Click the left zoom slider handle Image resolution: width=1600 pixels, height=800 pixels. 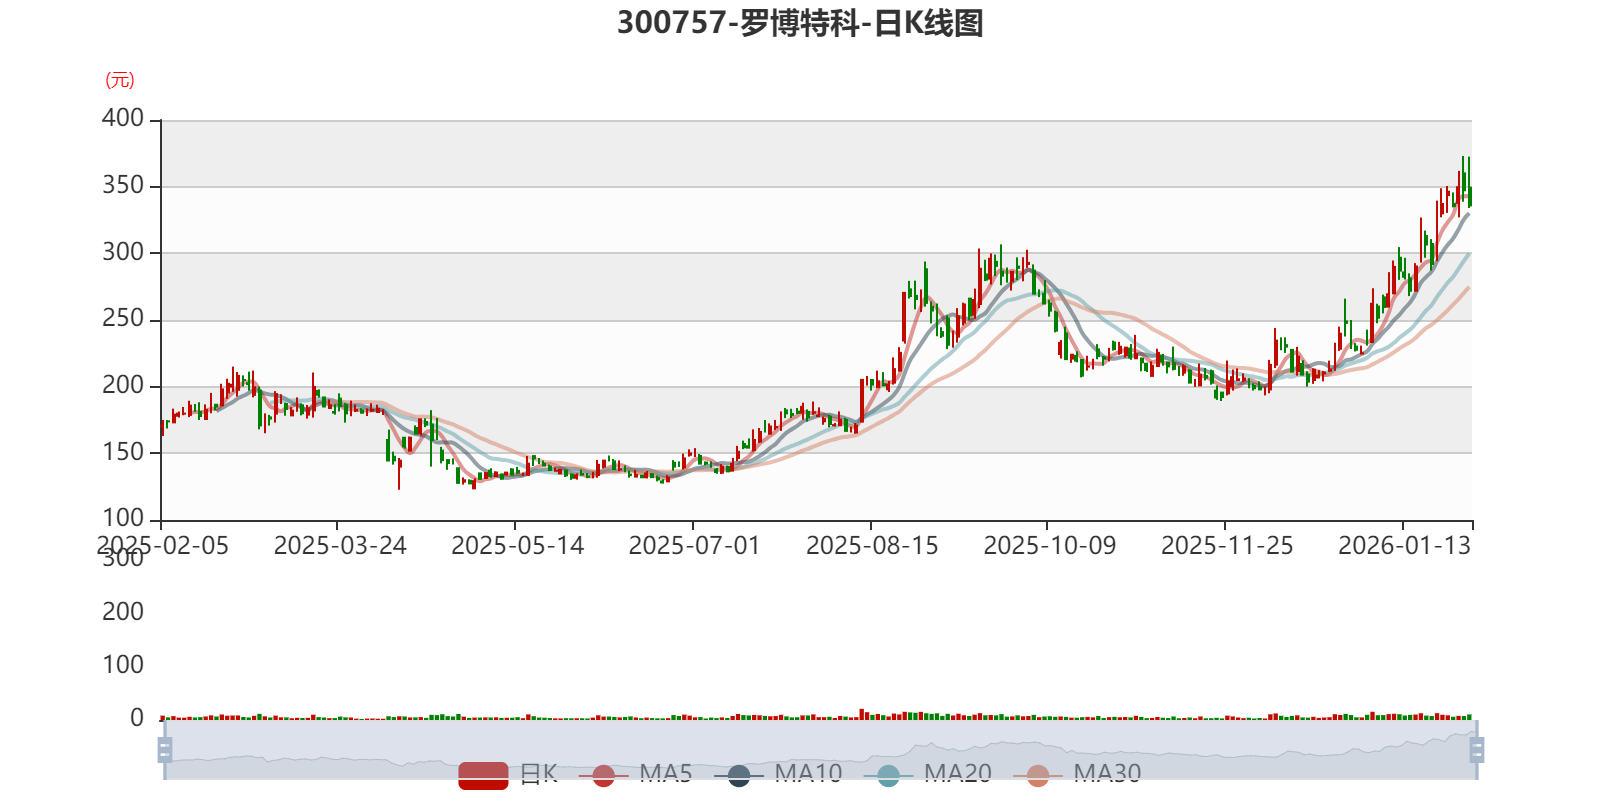tap(165, 750)
